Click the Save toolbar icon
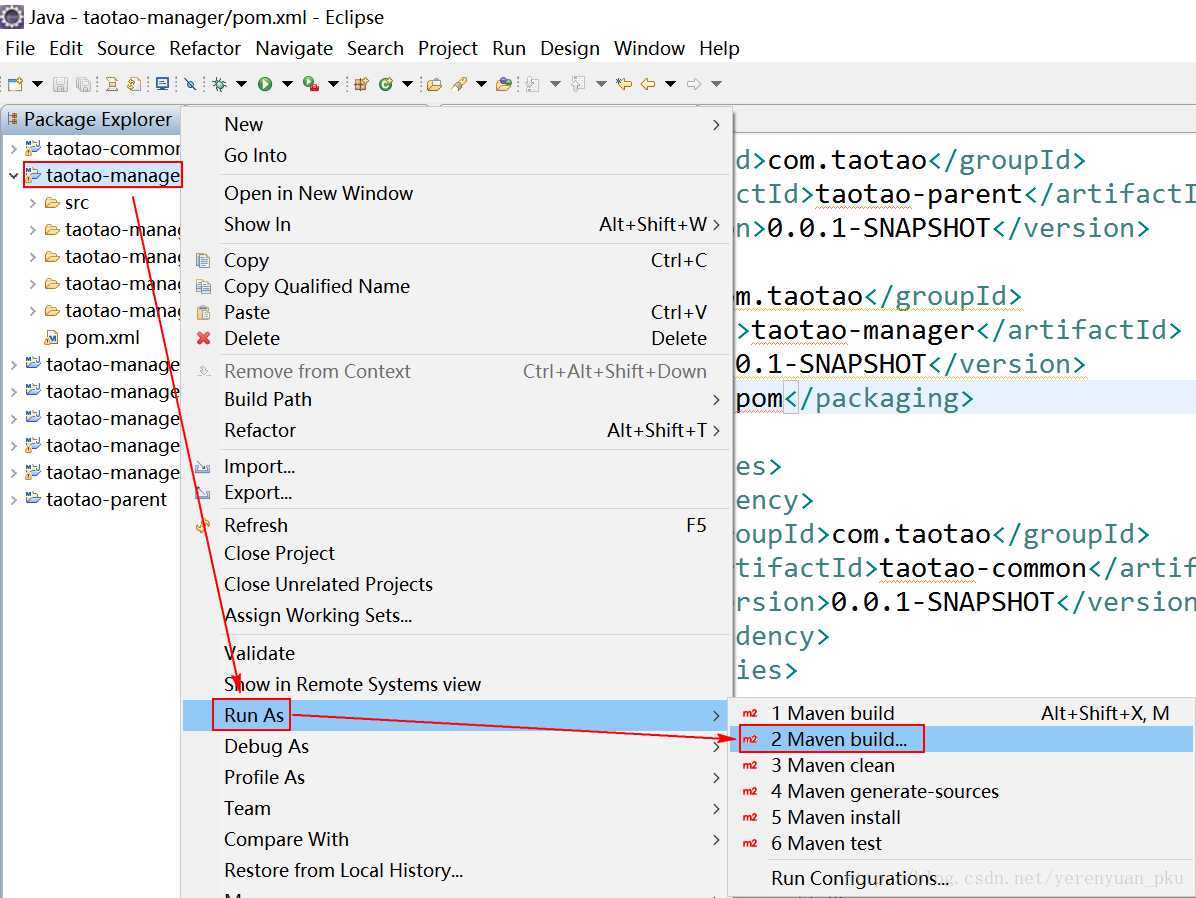 (x=60, y=84)
